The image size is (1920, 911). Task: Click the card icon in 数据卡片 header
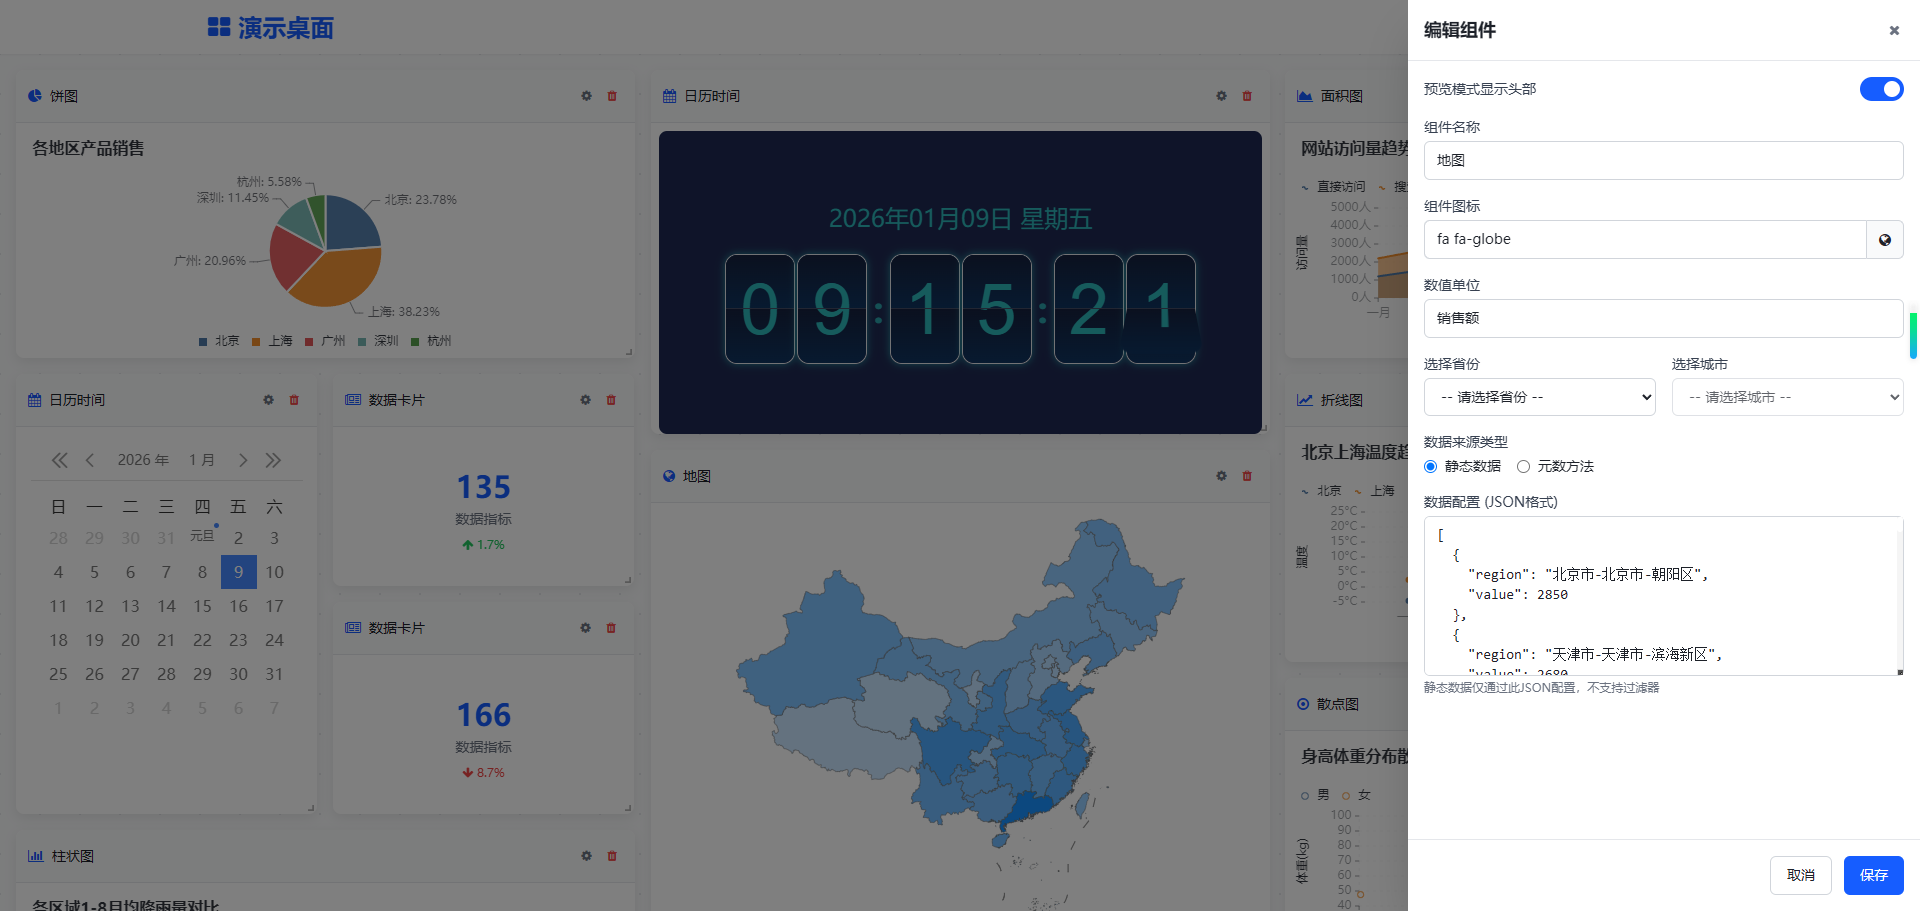(352, 399)
